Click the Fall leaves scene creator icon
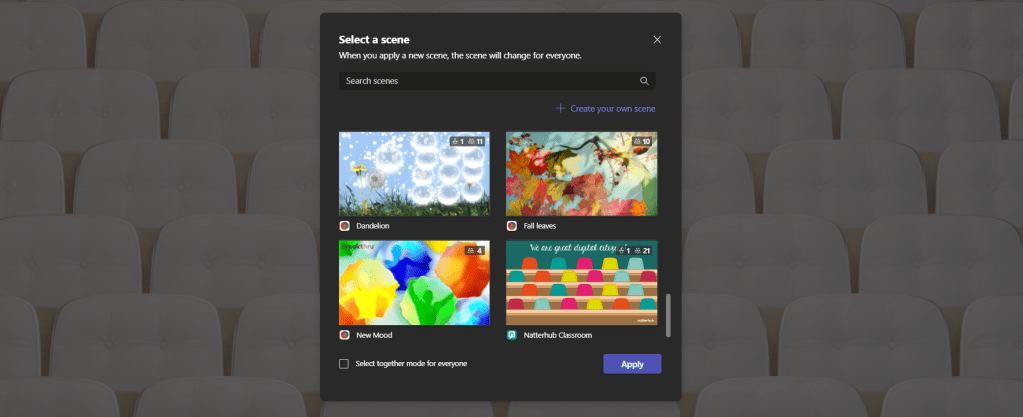This screenshot has height=417, width=1023. click(512, 227)
